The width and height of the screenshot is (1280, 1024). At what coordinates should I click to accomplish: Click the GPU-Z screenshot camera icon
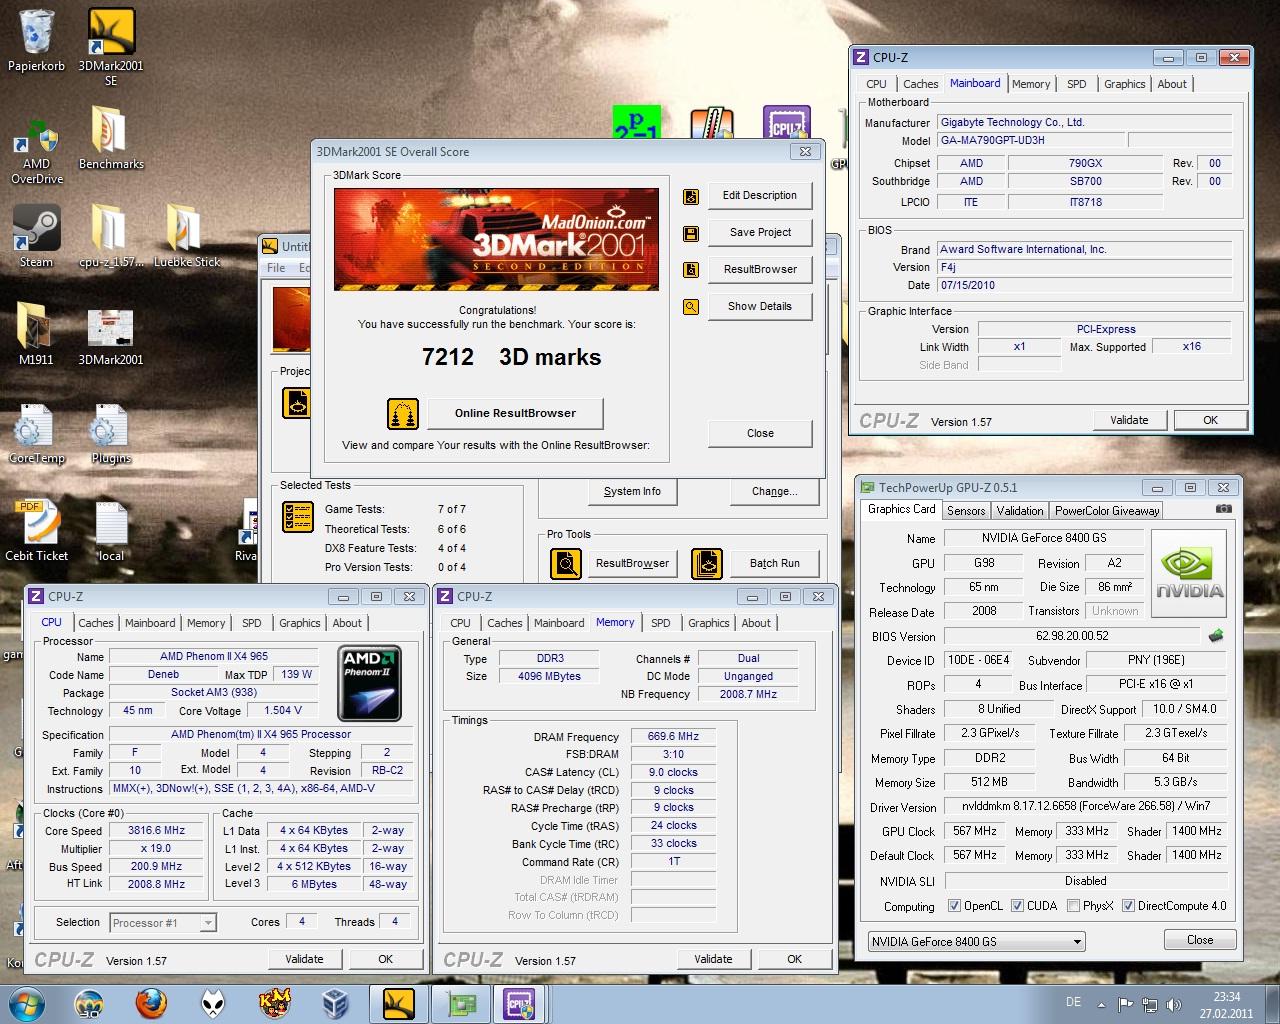1223,509
